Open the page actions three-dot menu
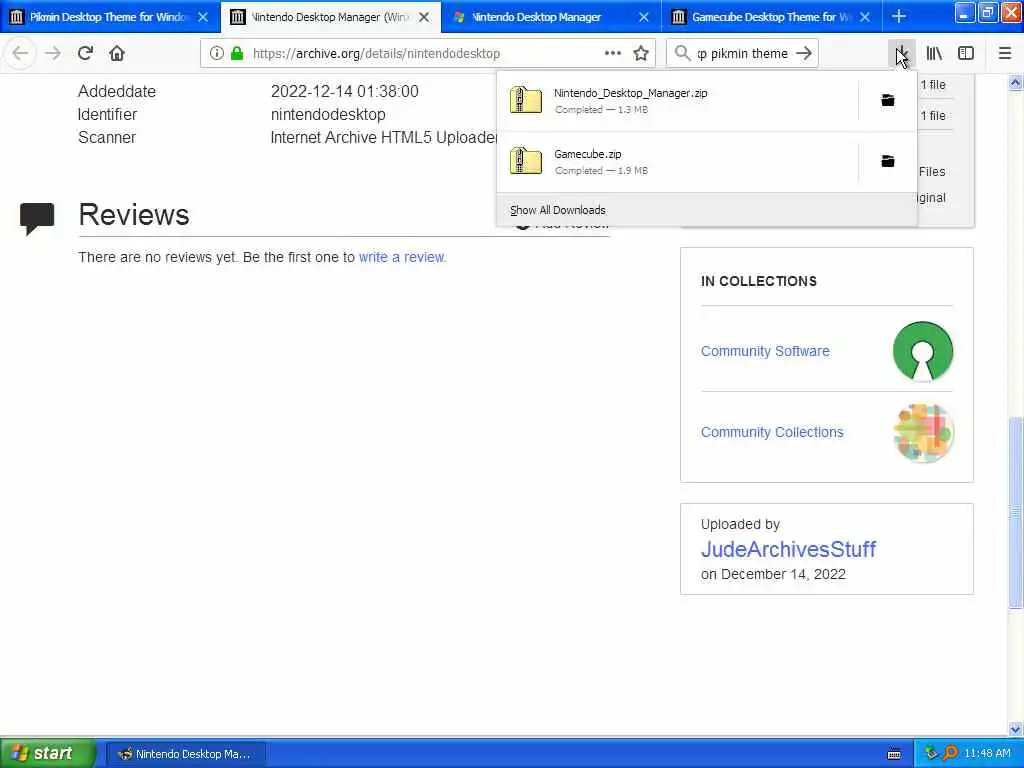Image resolution: width=1024 pixels, height=768 pixels. (x=613, y=54)
